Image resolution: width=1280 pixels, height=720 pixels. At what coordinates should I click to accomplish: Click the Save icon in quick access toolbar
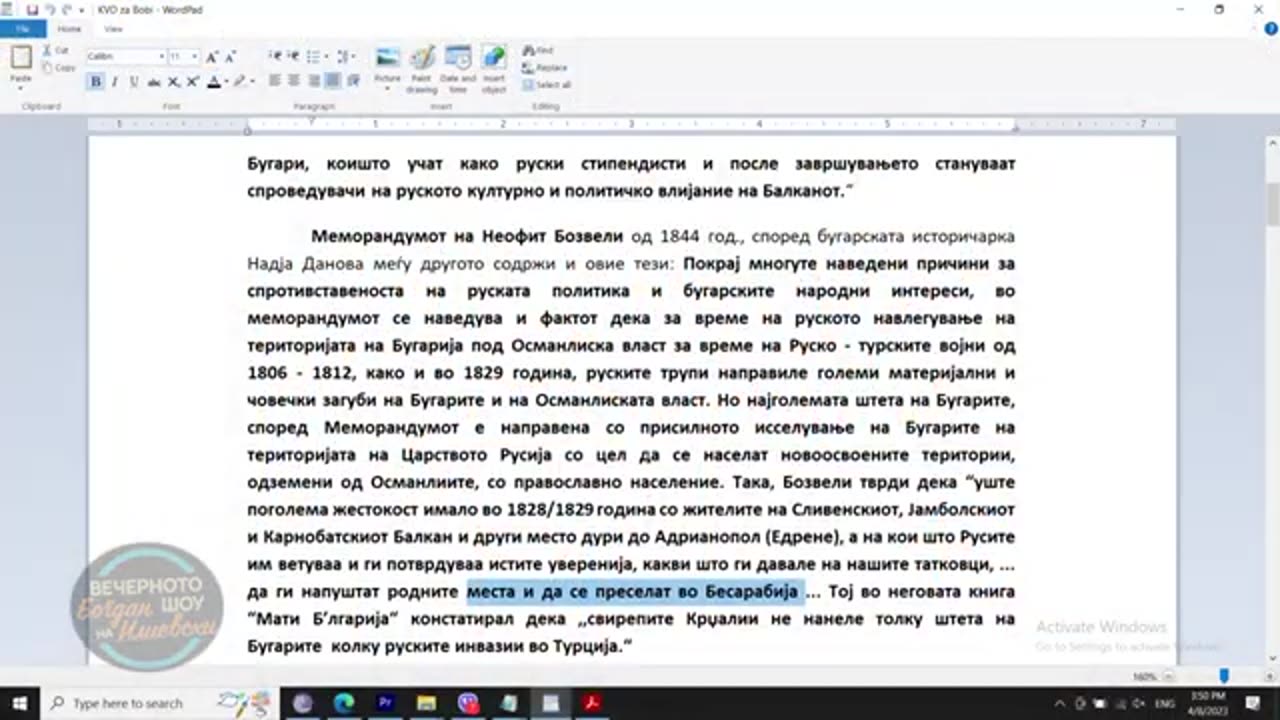click(x=33, y=9)
